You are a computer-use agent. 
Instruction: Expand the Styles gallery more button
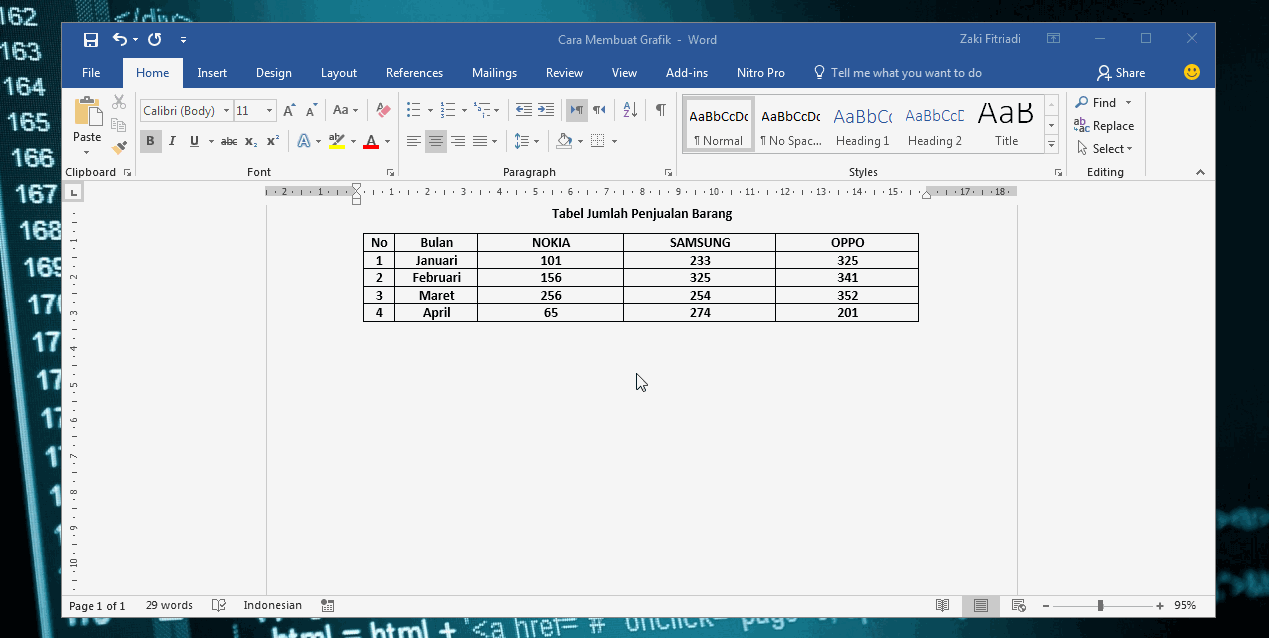1051,145
